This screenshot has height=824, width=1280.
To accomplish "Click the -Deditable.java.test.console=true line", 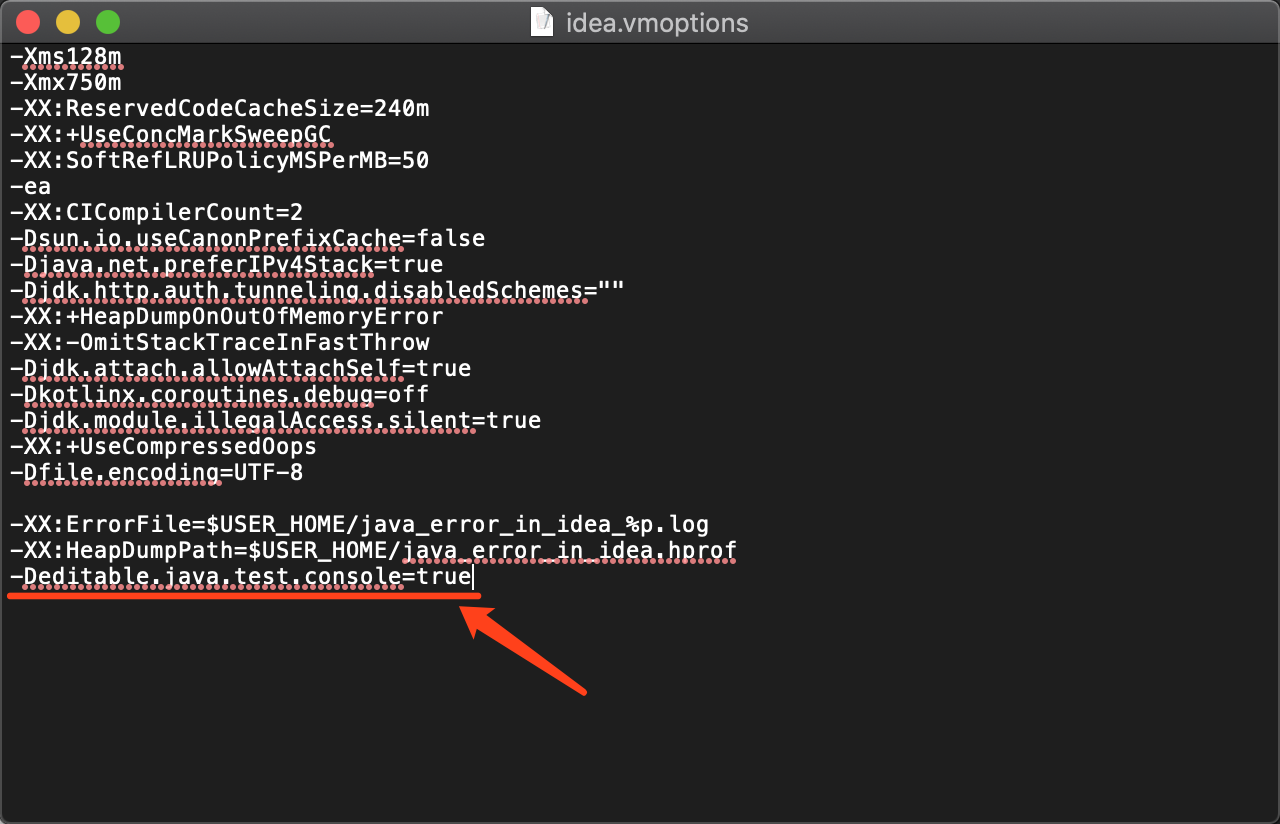I will [241, 576].
